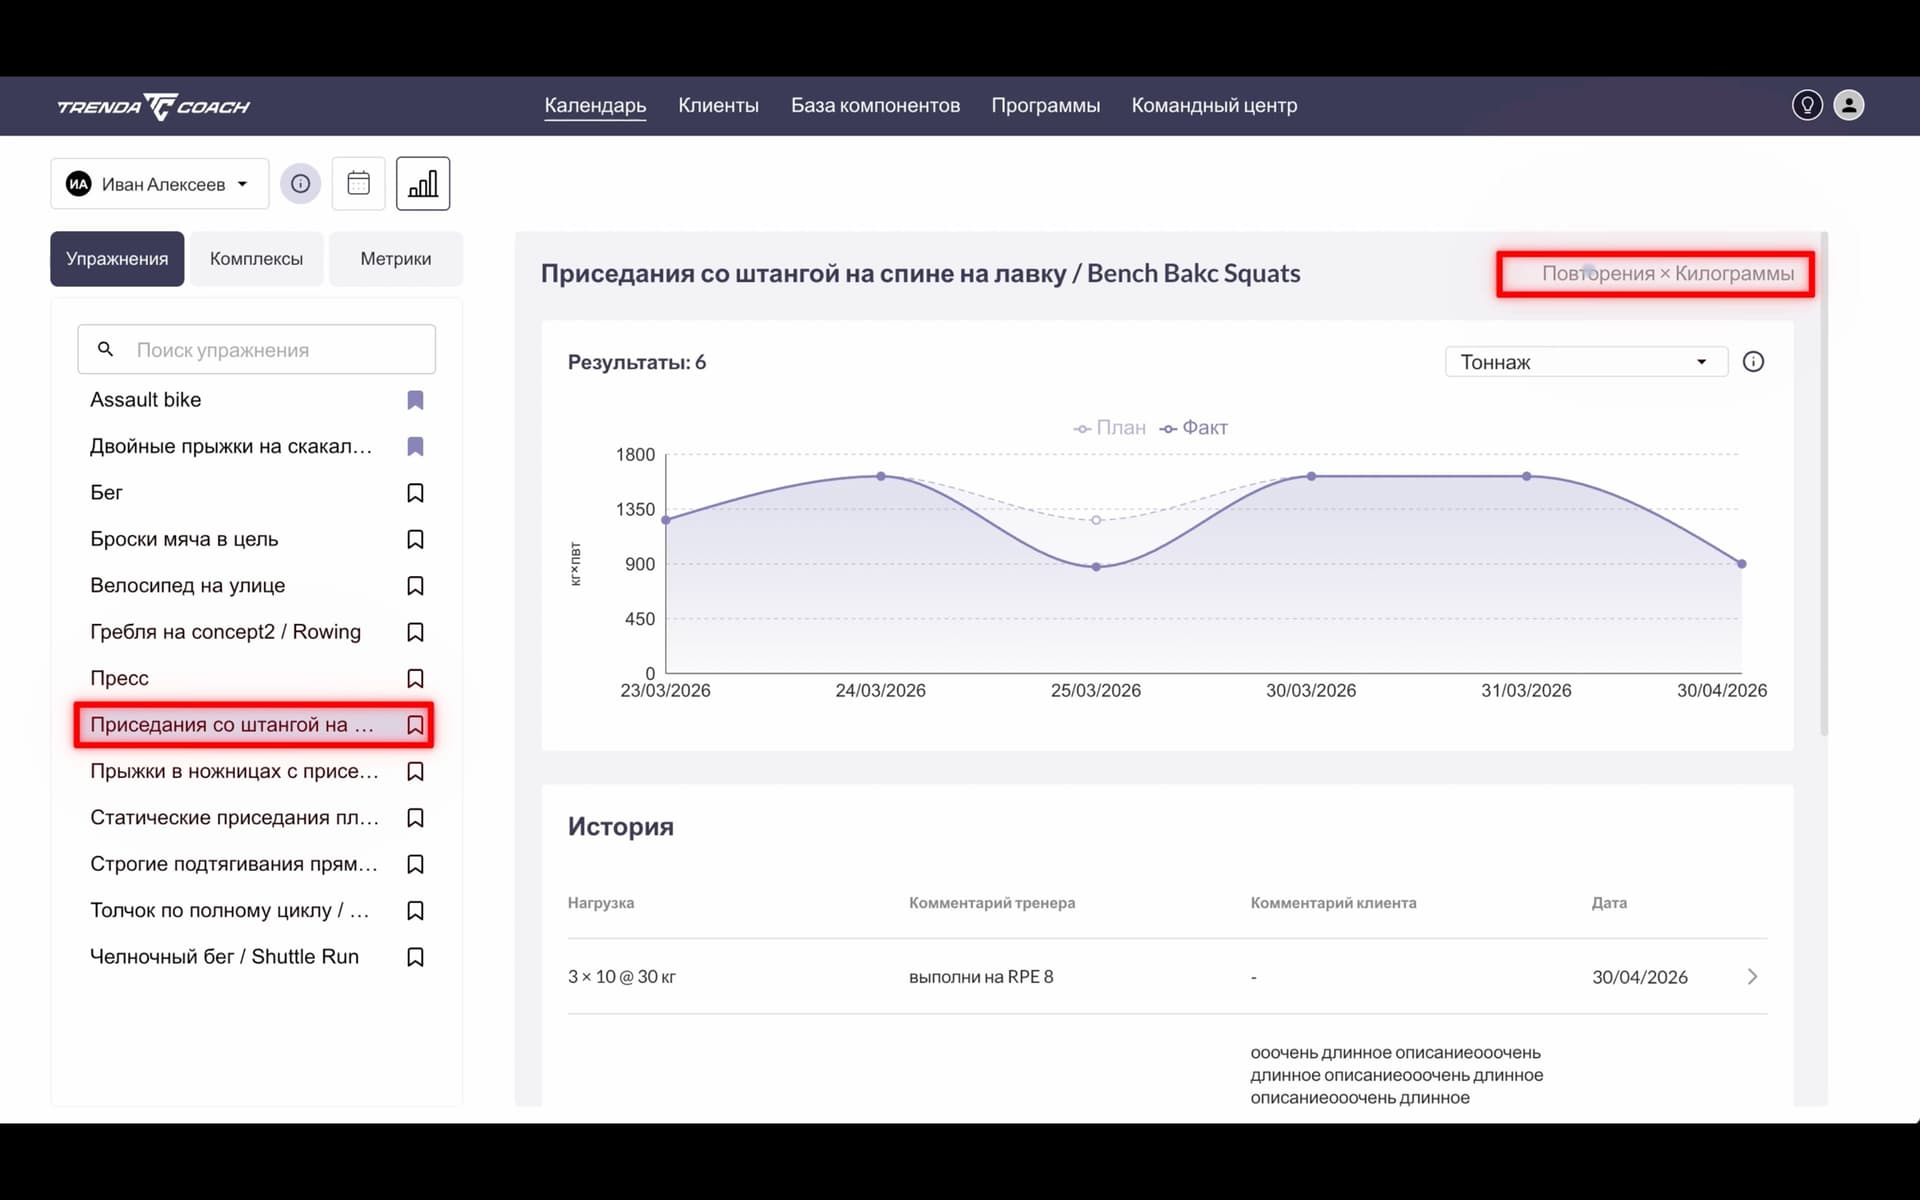
Task: Switch to the Комплексы tab
Action: [x=256, y=259]
